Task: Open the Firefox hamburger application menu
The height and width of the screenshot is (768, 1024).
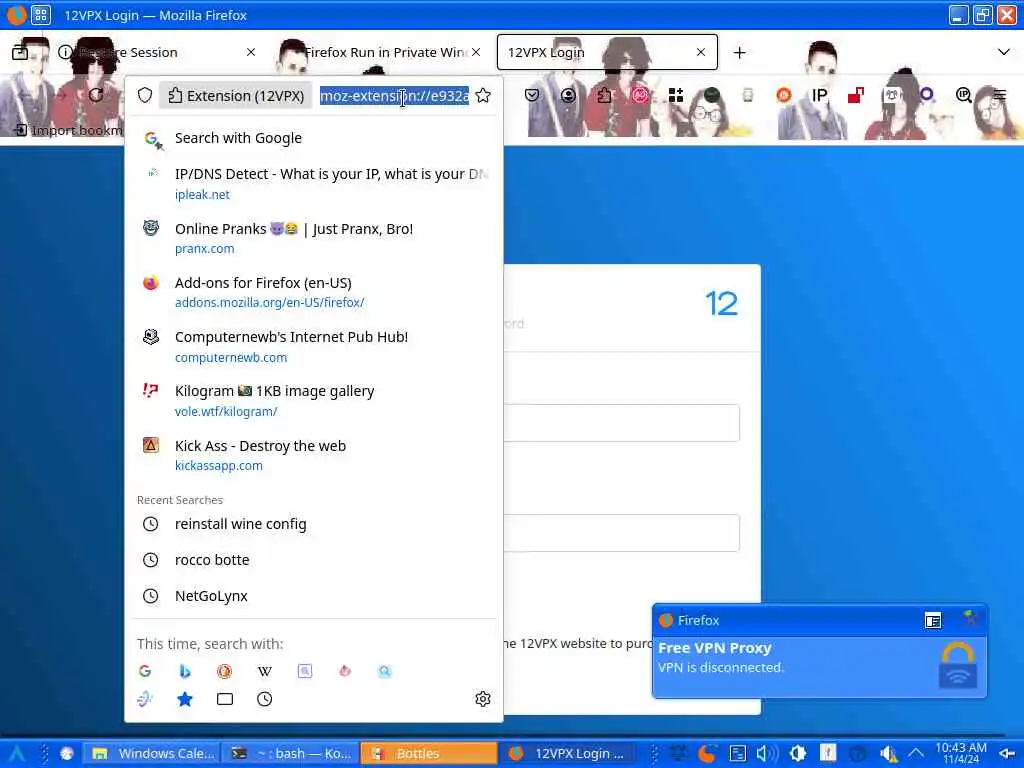Action: (x=1000, y=95)
